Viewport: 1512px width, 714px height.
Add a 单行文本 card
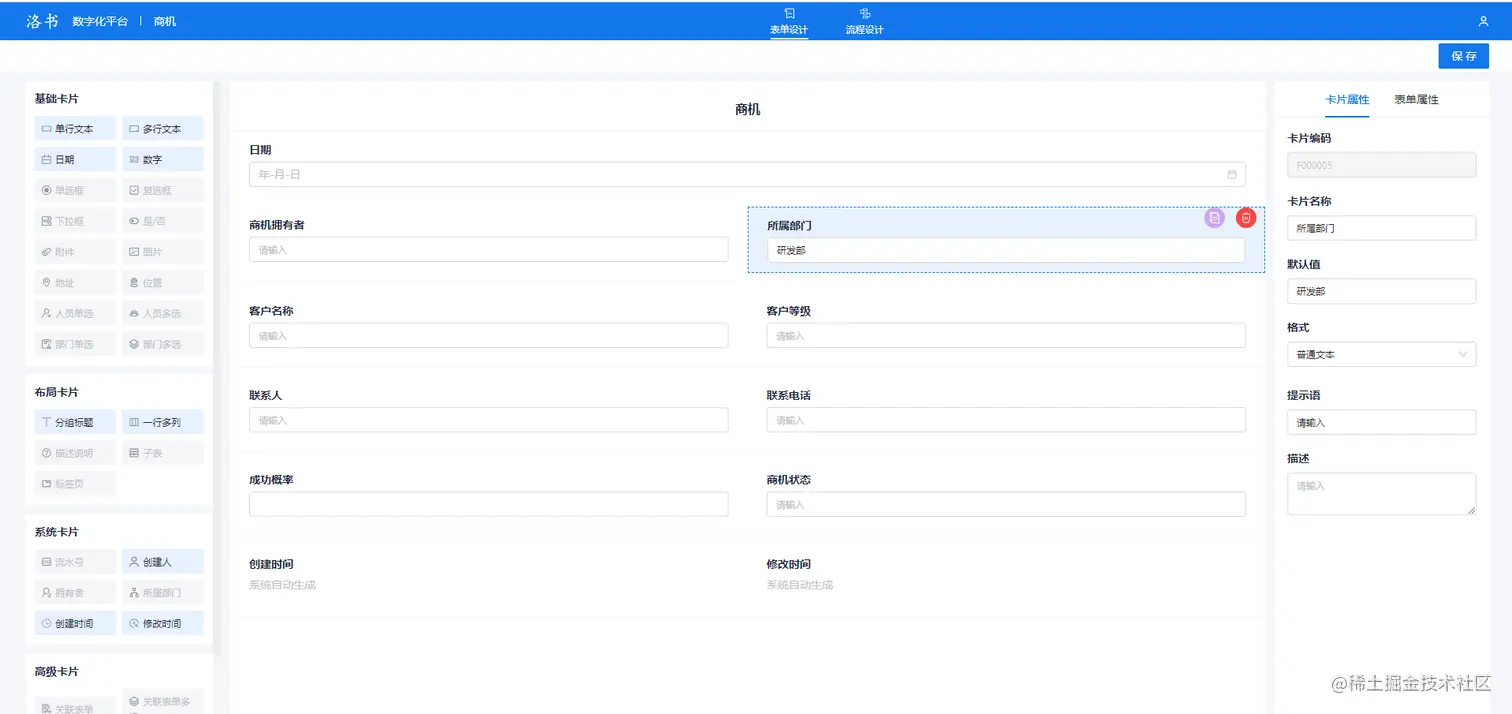75,129
